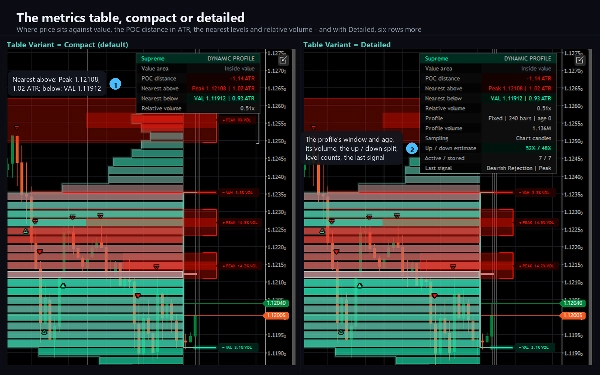Click 1.1240 on the Compact chart price axis
600x375 pixels.
tap(276, 177)
